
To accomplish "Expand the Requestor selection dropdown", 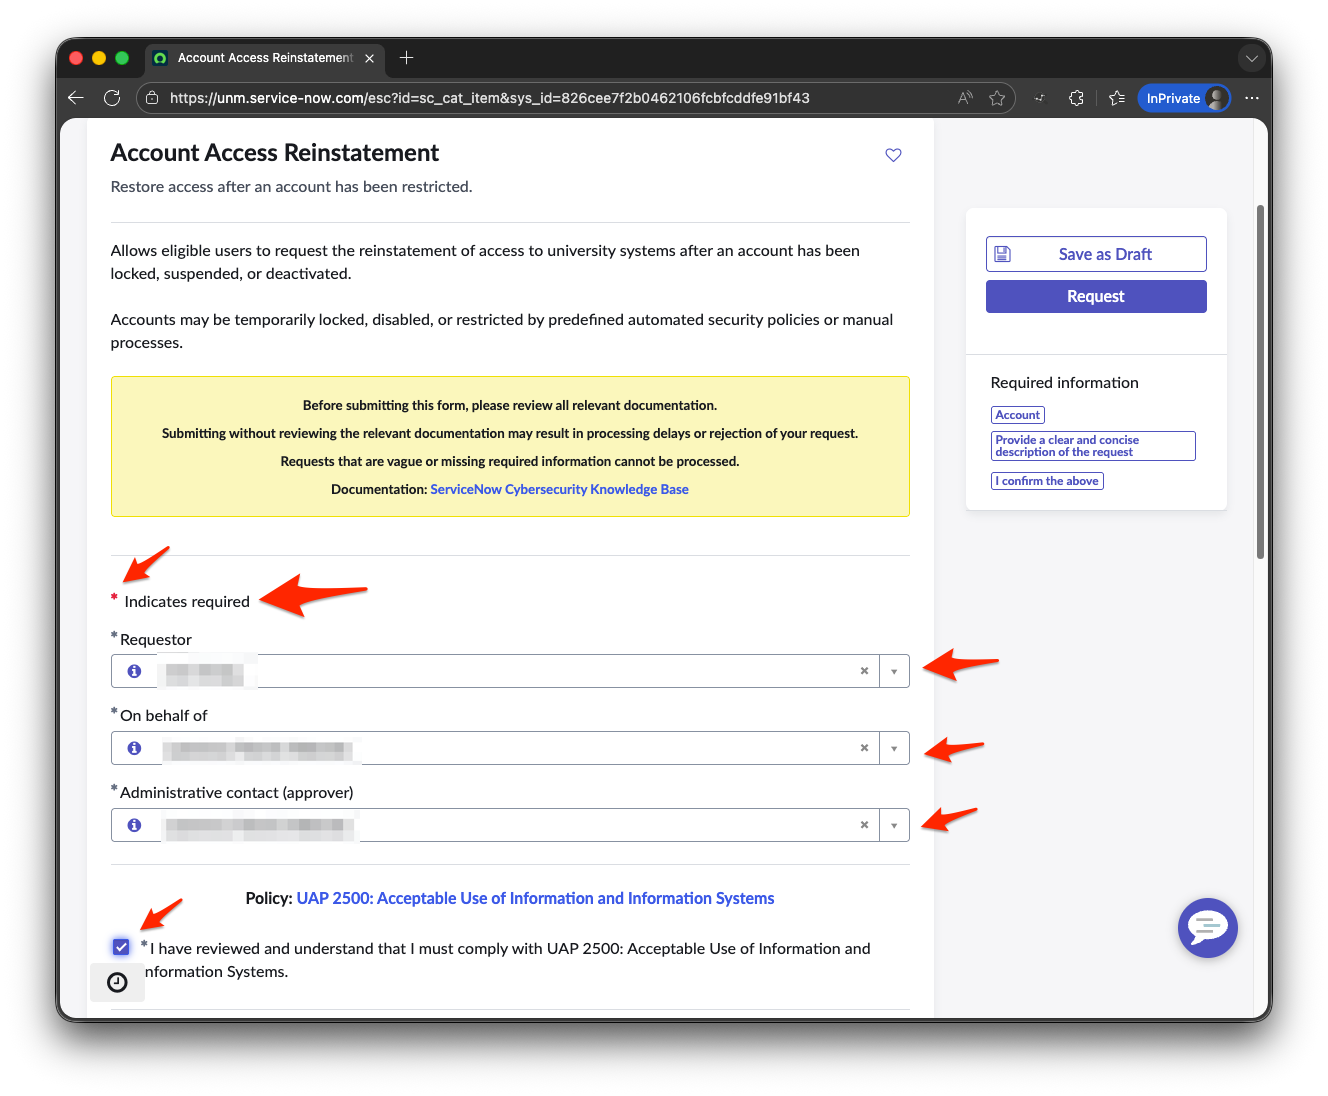I will [x=894, y=671].
